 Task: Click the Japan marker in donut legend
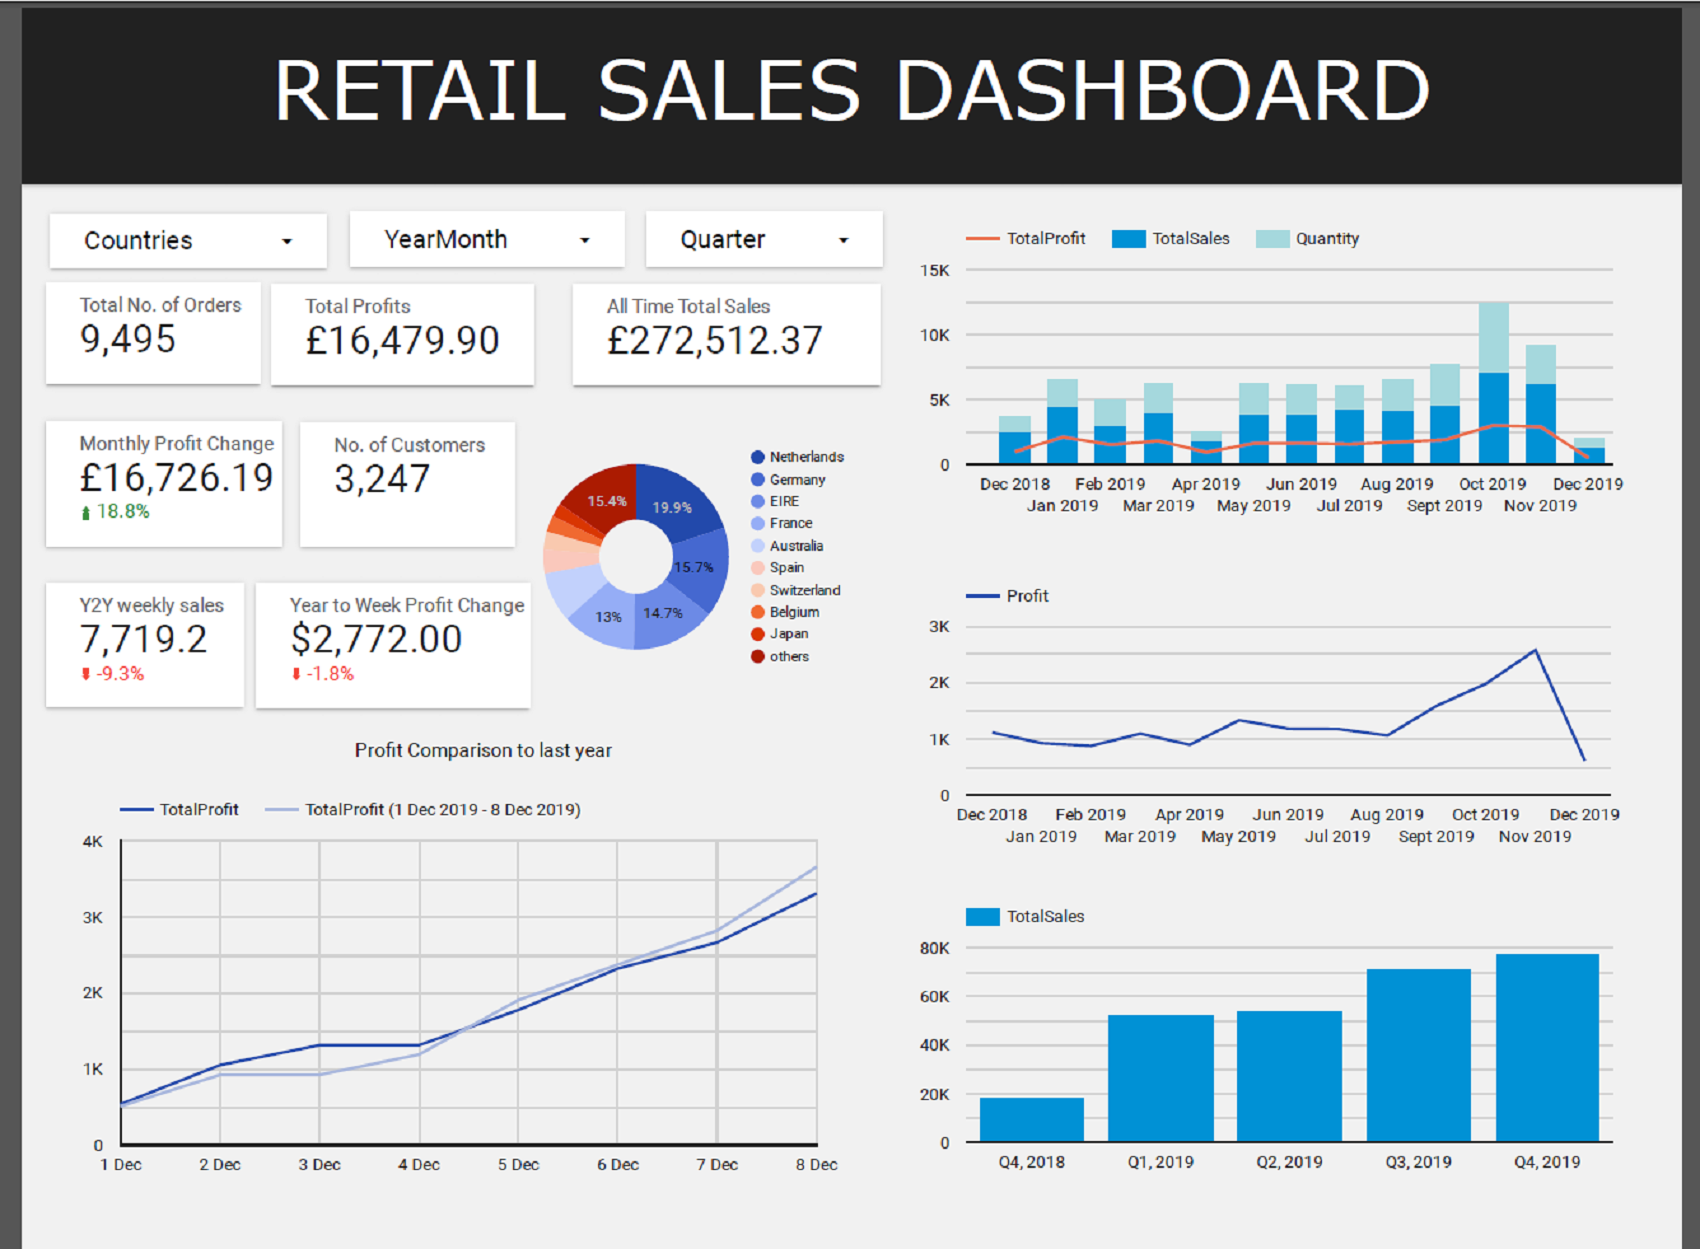tap(757, 633)
